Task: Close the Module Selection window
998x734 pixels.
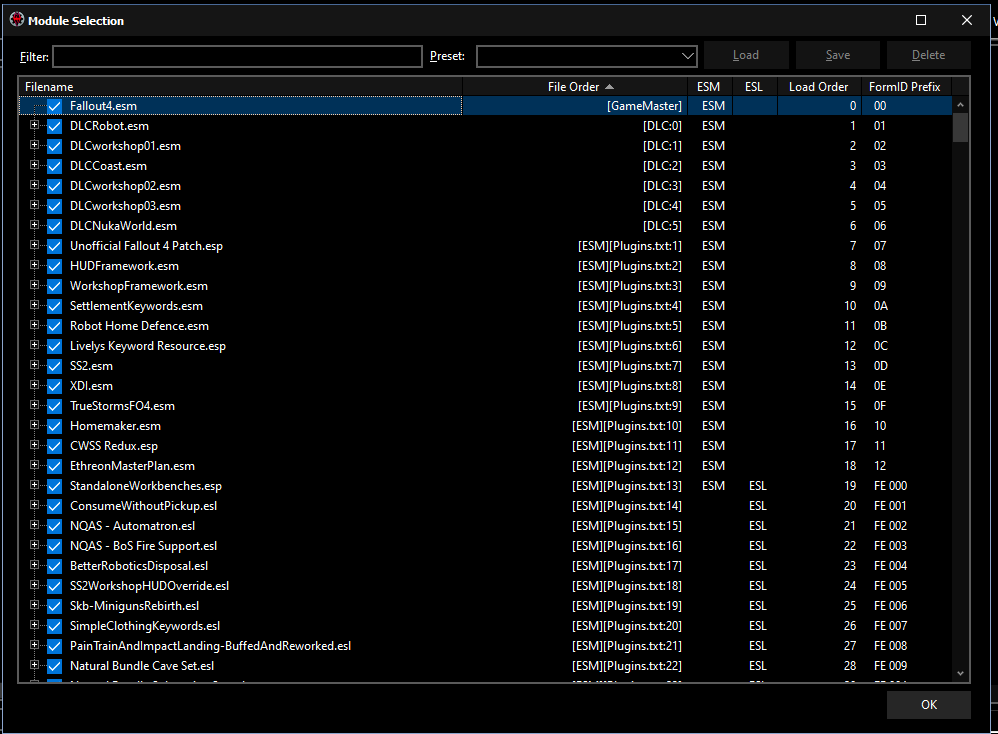Action: tap(967, 20)
